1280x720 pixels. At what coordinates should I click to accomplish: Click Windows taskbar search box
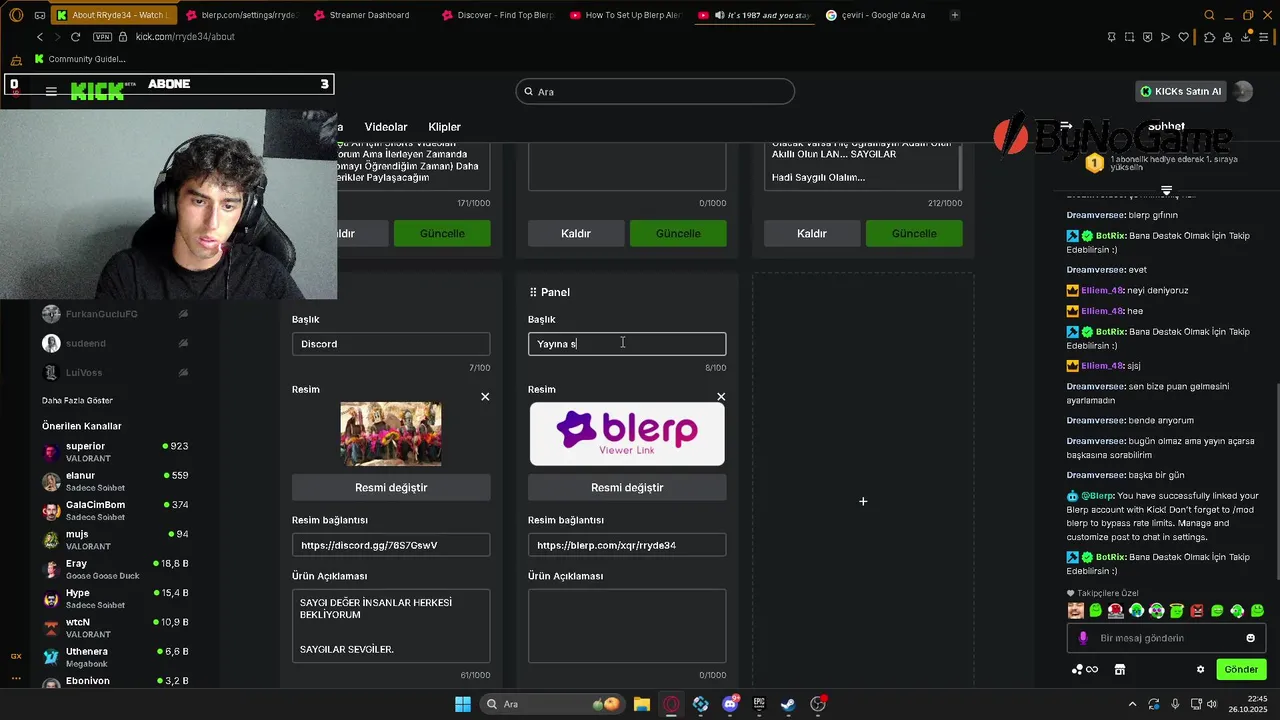tap(551, 704)
